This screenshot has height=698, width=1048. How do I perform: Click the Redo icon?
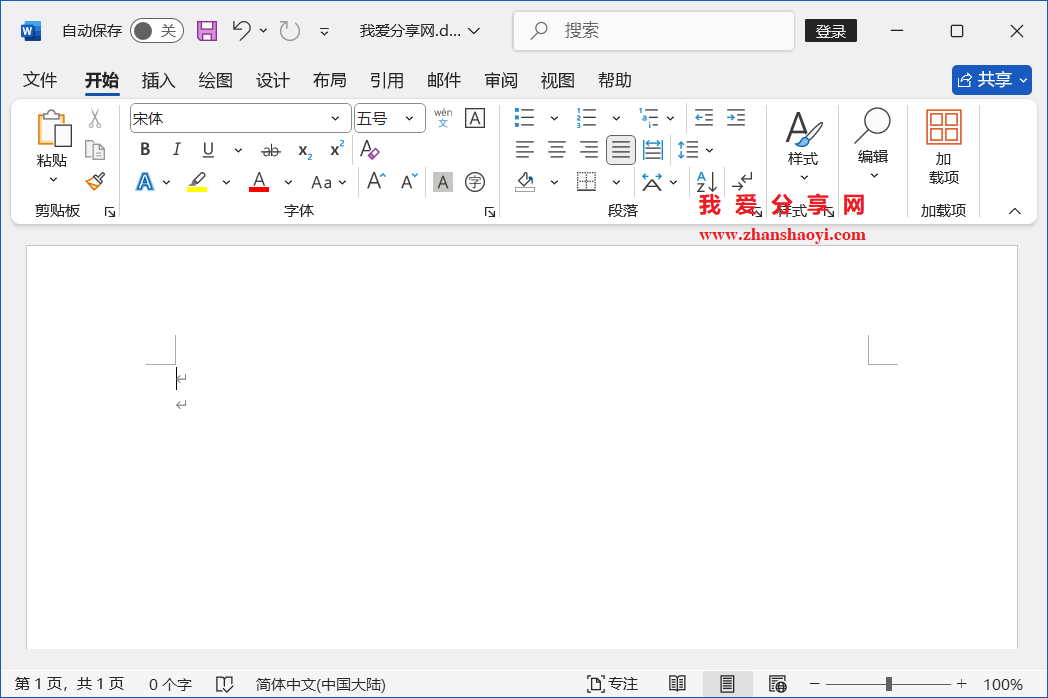click(289, 31)
